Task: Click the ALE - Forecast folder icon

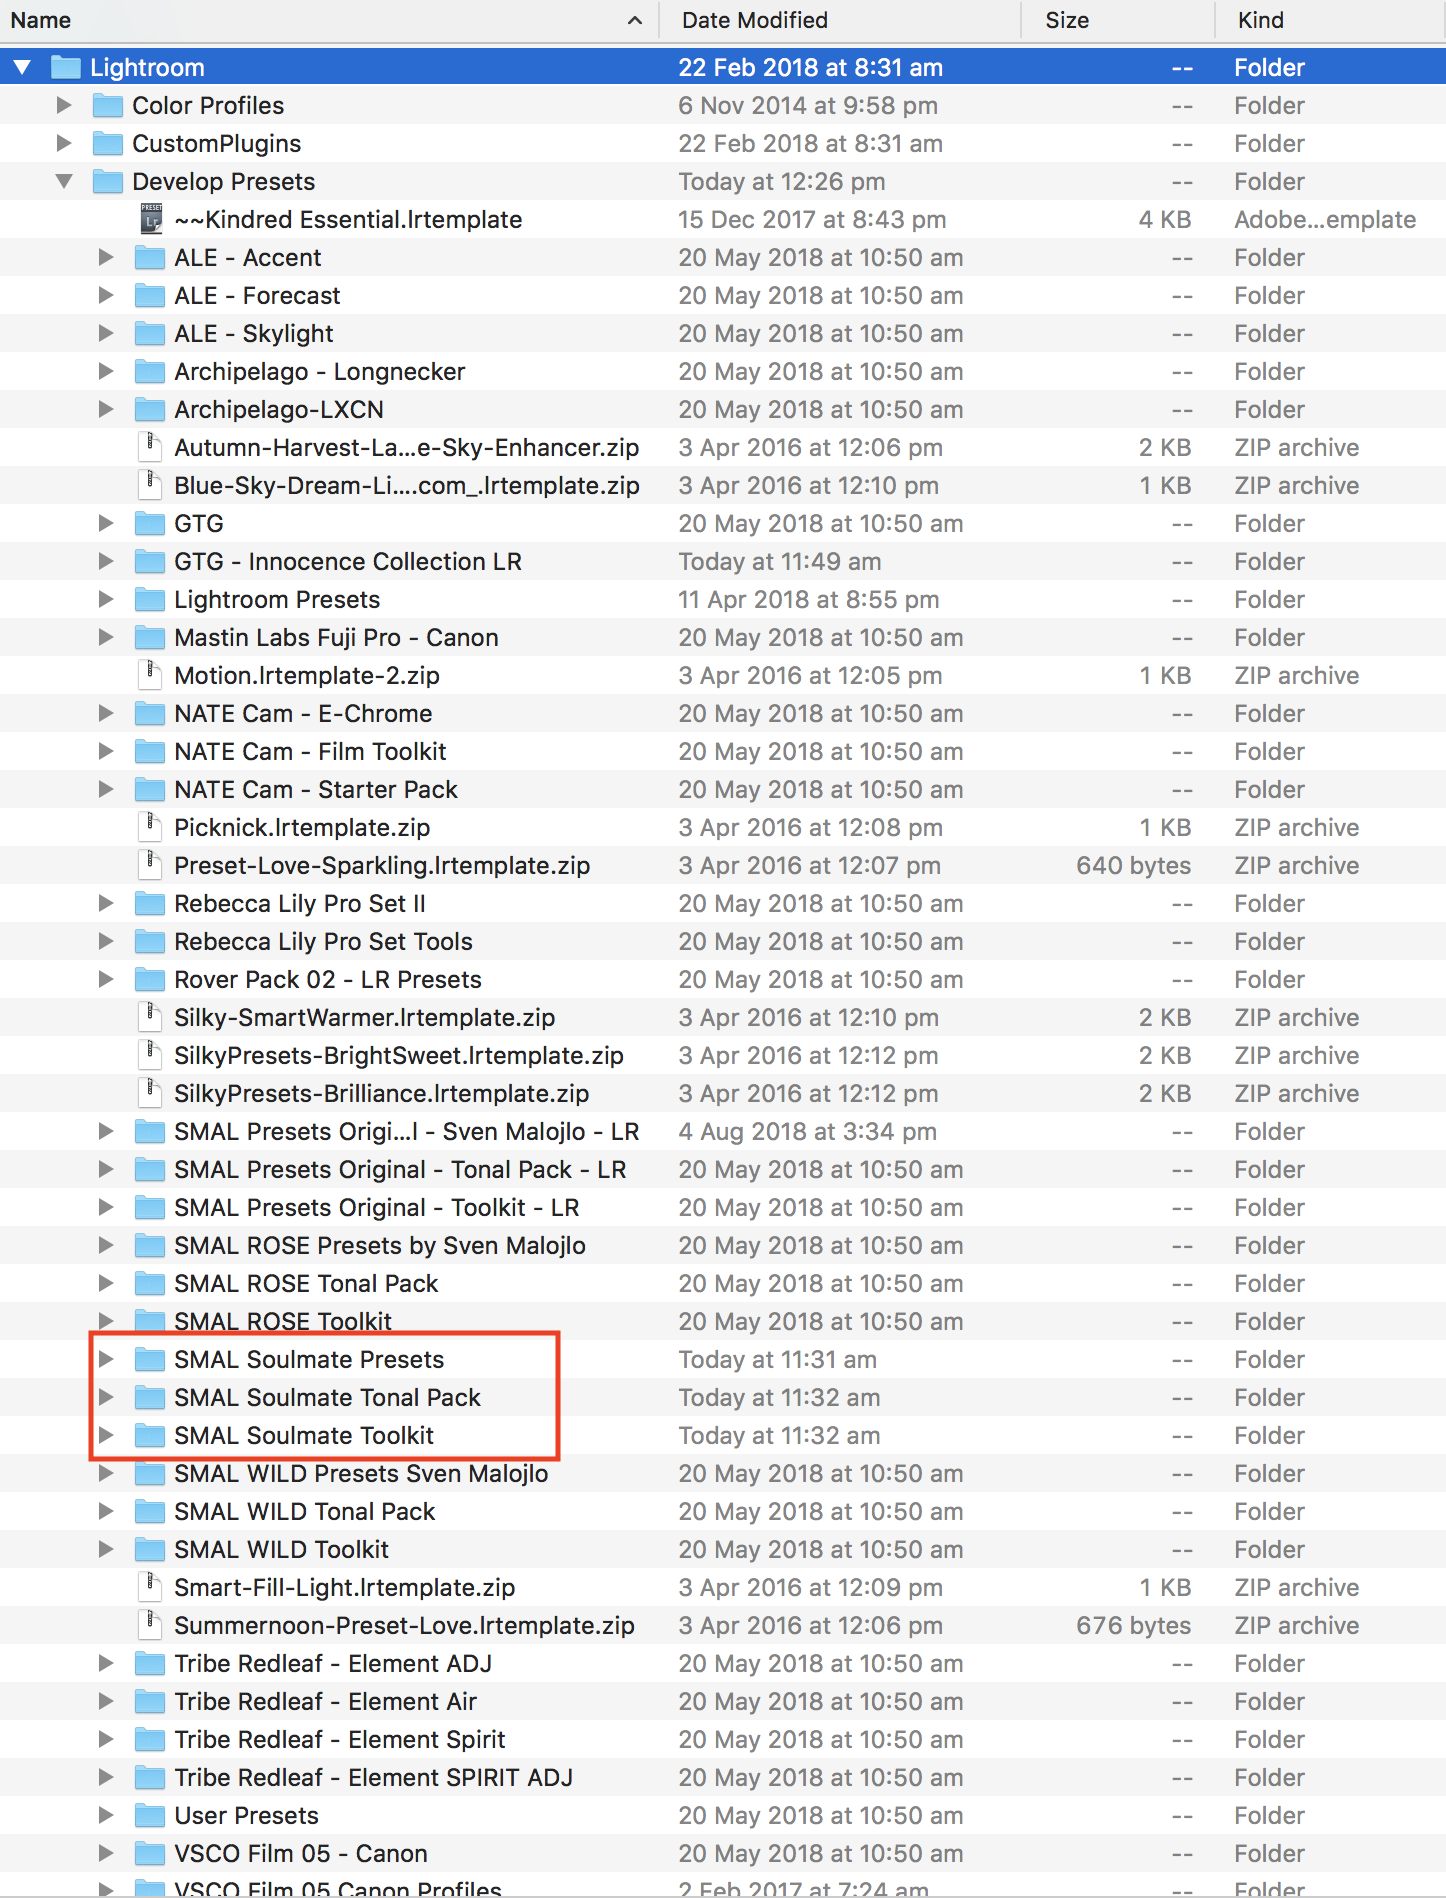Action: tap(150, 295)
